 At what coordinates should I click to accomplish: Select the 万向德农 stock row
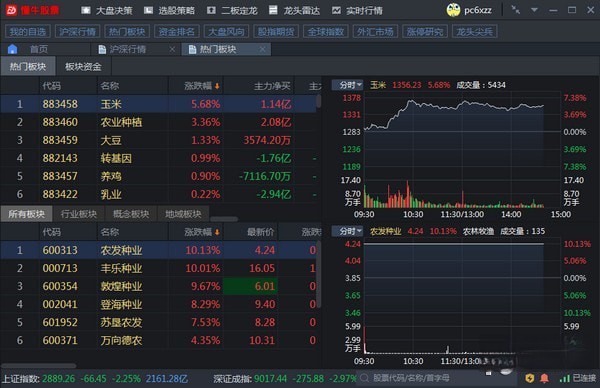[158, 340]
